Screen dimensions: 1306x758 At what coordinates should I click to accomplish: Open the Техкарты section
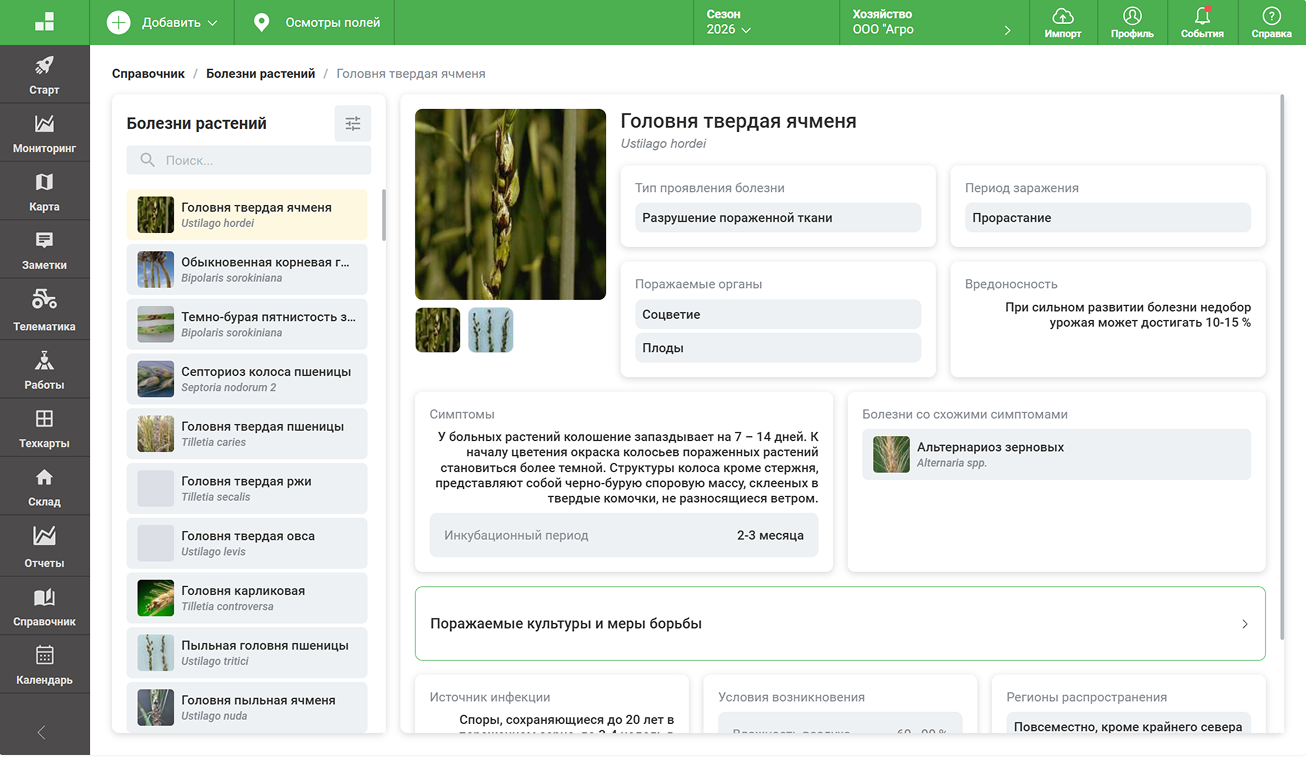(x=44, y=427)
